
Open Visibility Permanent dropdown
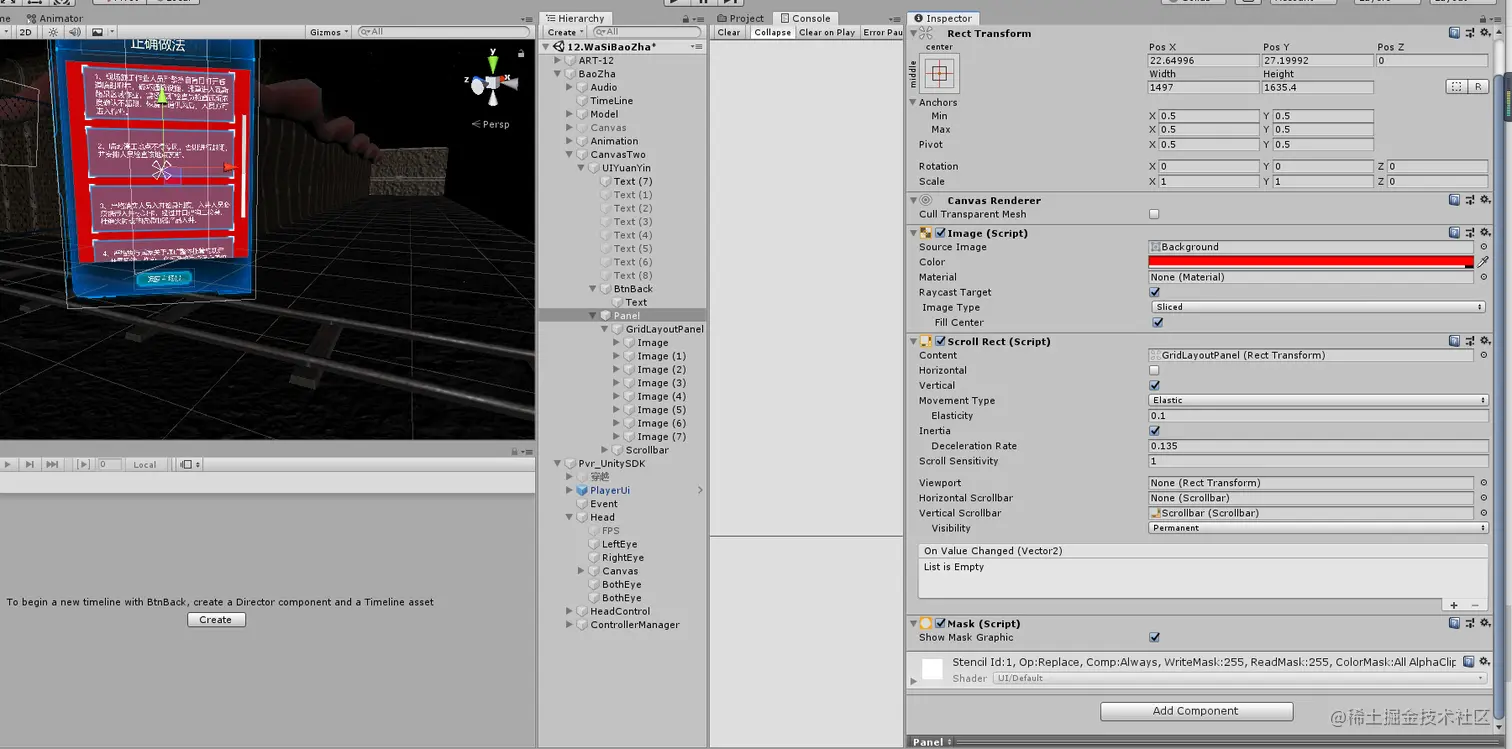[1318, 528]
